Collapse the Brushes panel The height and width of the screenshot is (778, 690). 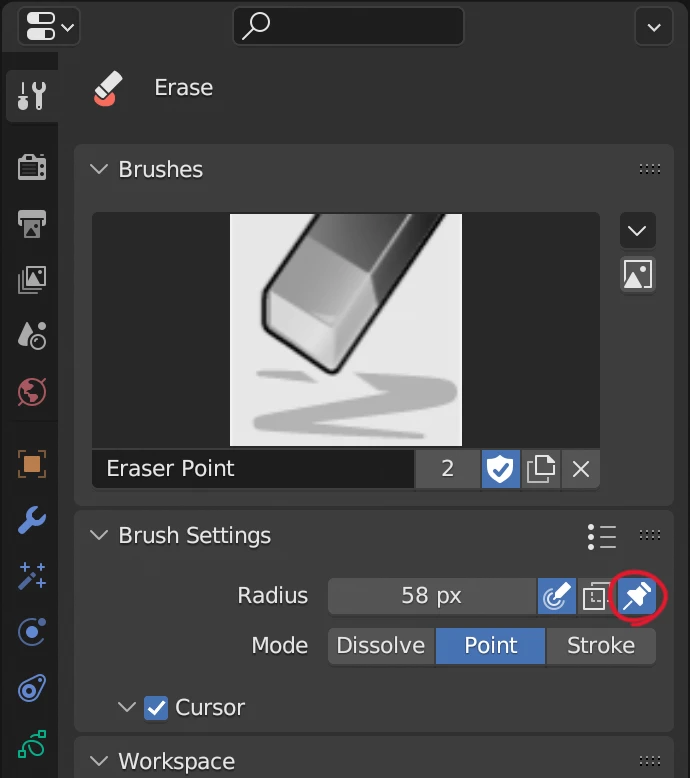tap(98, 170)
